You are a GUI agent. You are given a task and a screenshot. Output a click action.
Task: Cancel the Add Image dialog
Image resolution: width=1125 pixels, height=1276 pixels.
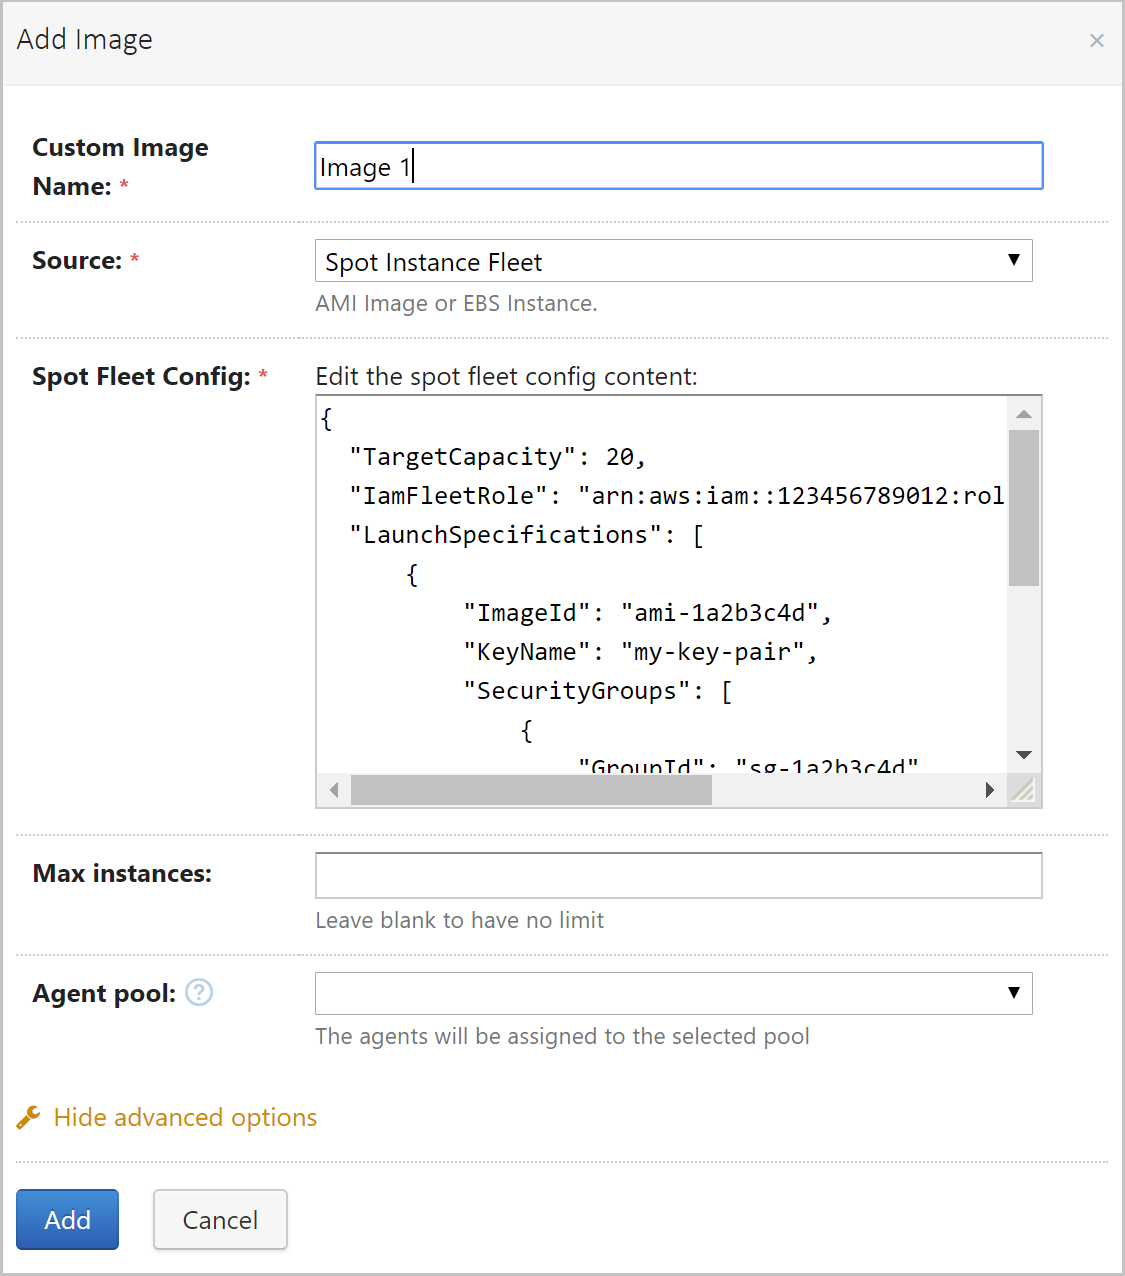tap(220, 1219)
